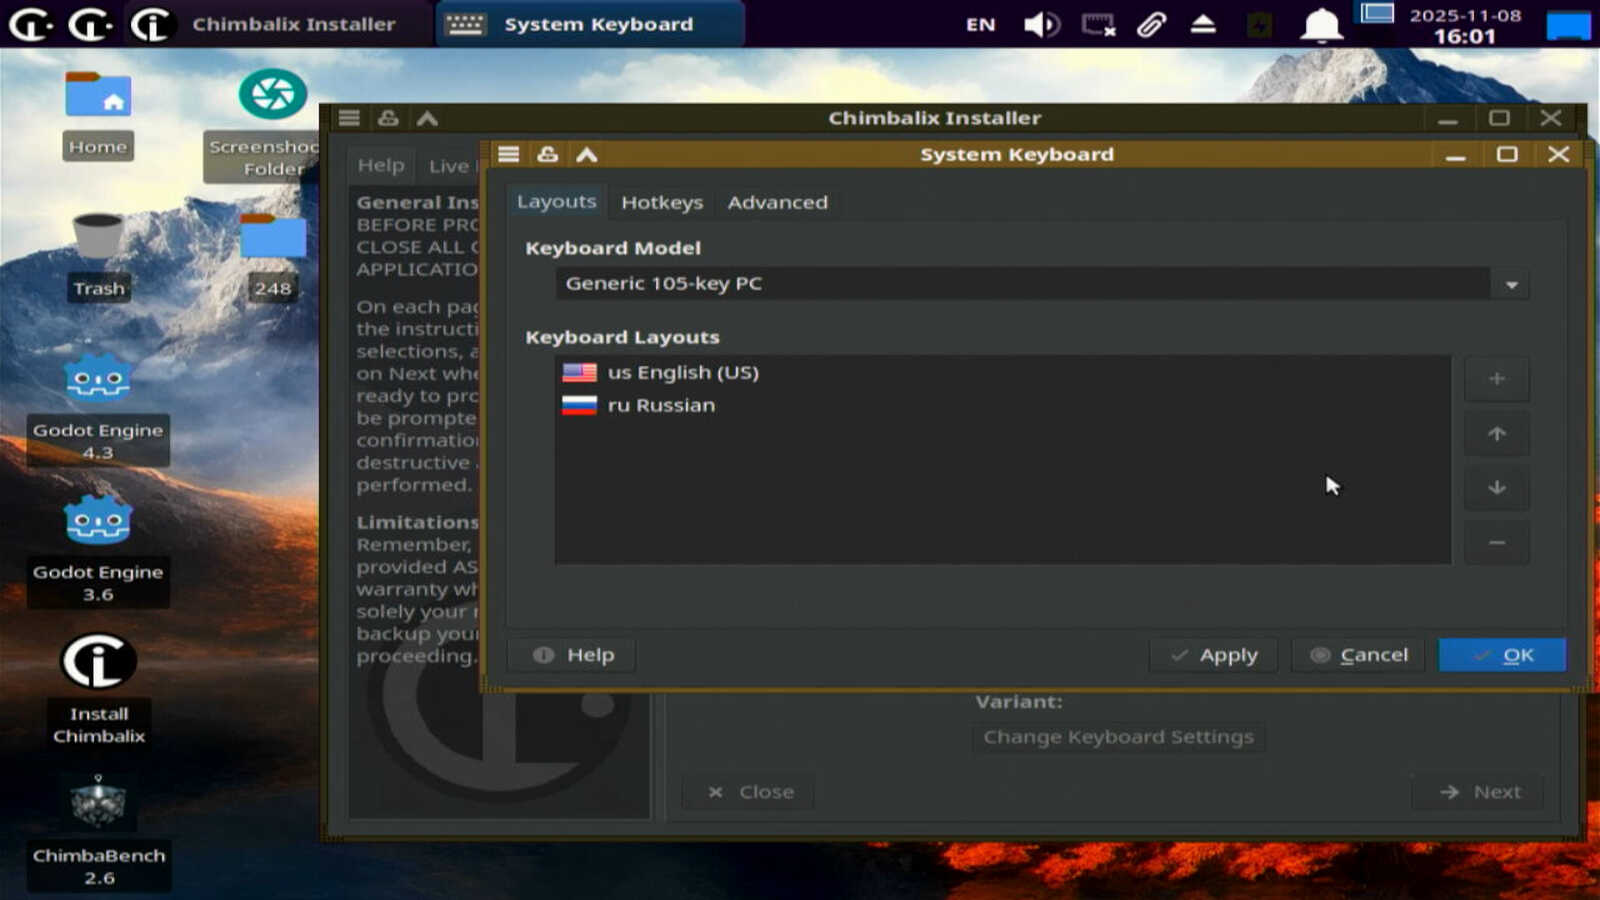
Task: Click the volume speaker icon in panel
Action: [1041, 24]
